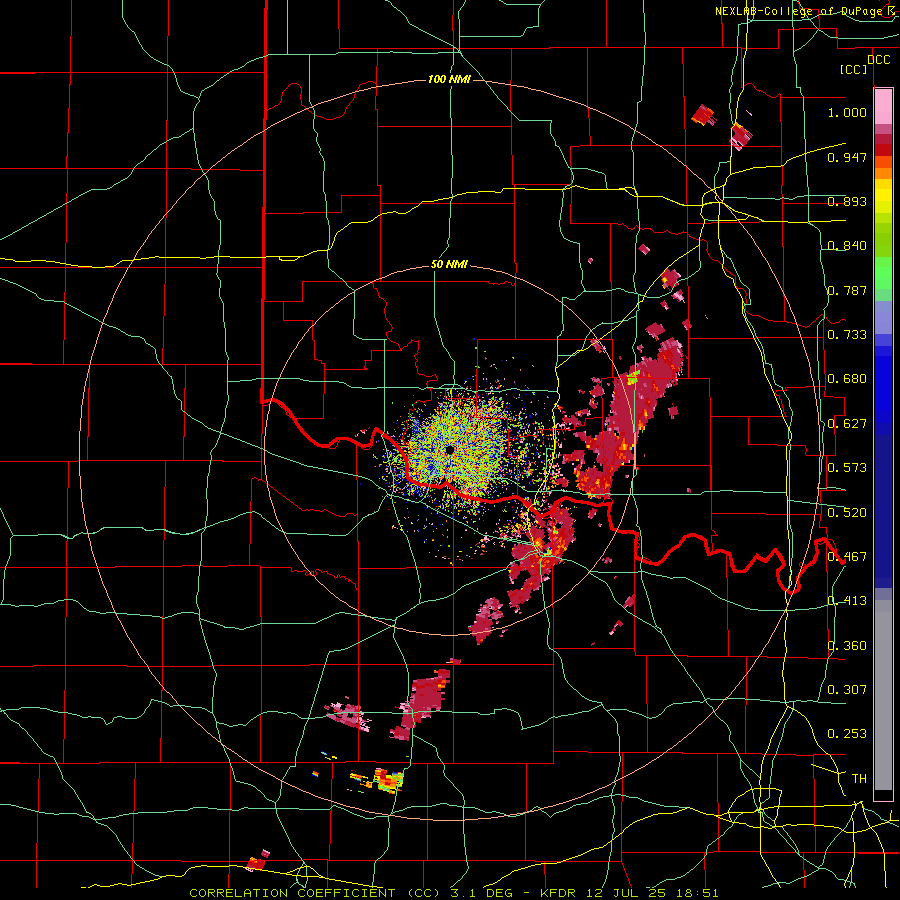Image resolution: width=900 pixels, height=900 pixels.
Task: Click the 0.893 scale value
Action: [847, 201]
